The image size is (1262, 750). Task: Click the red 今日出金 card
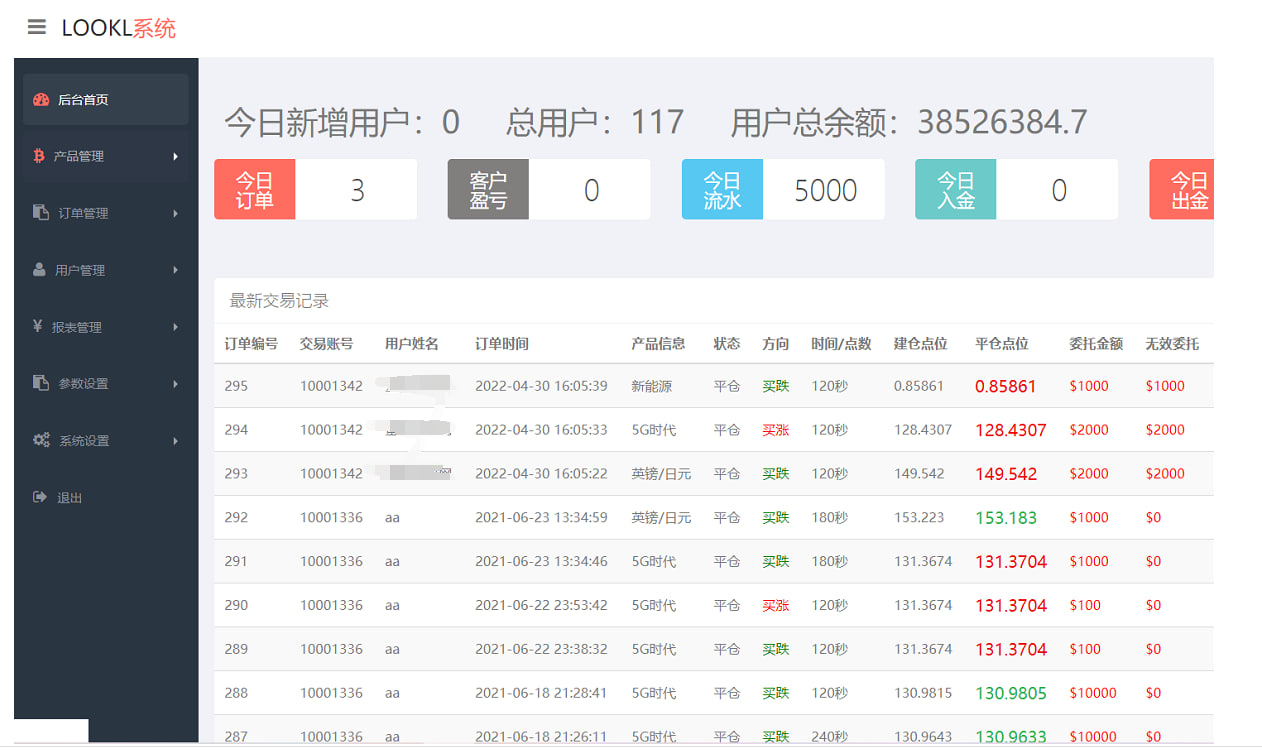pos(1182,189)
